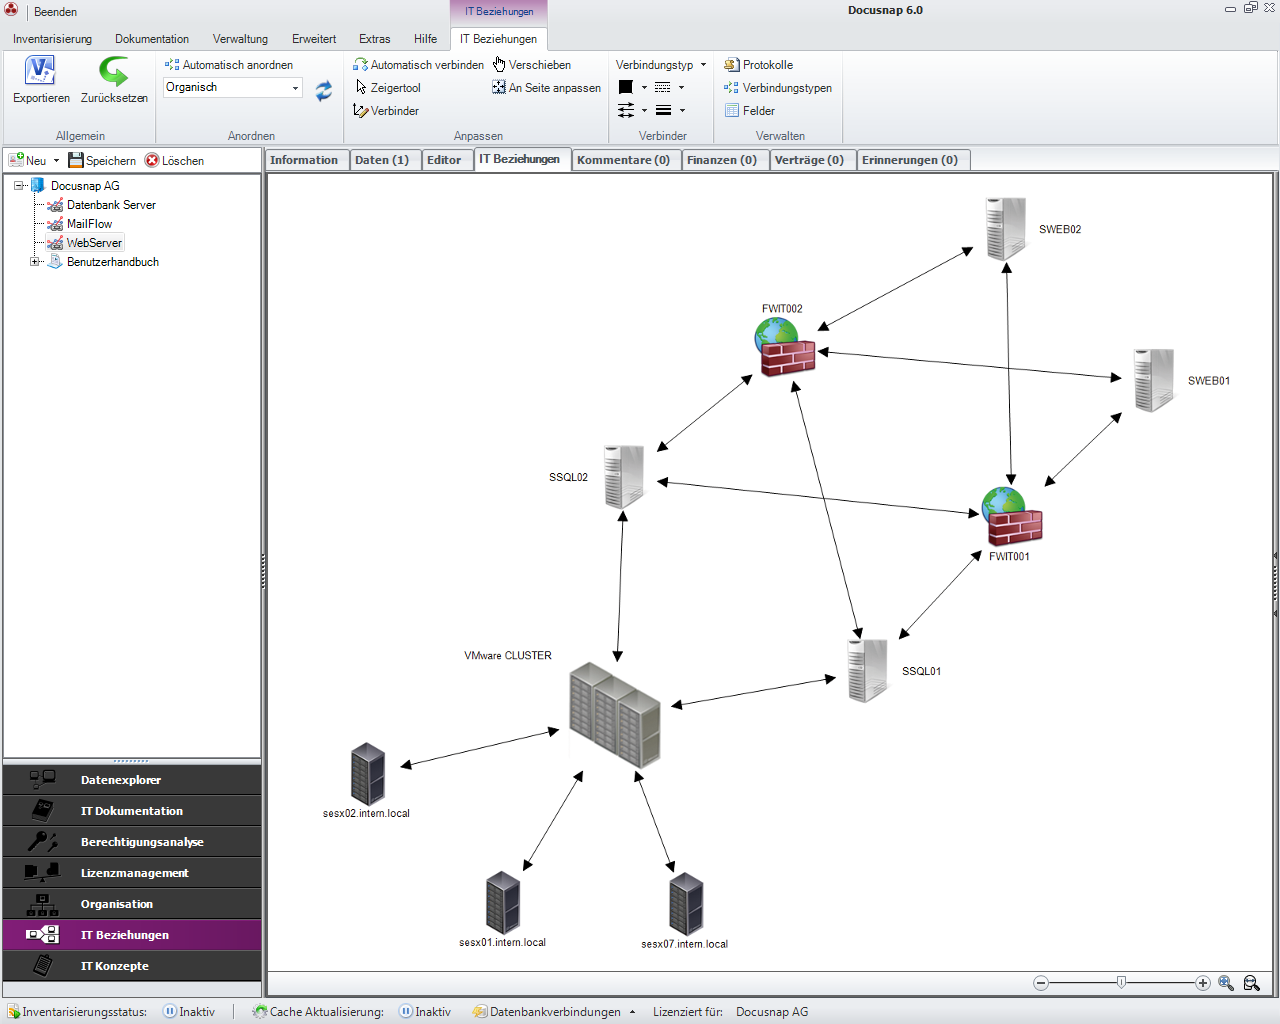Select MailFlow in the tree
This screenshot has height=1024, width=1280.
[x=89, y=224]
